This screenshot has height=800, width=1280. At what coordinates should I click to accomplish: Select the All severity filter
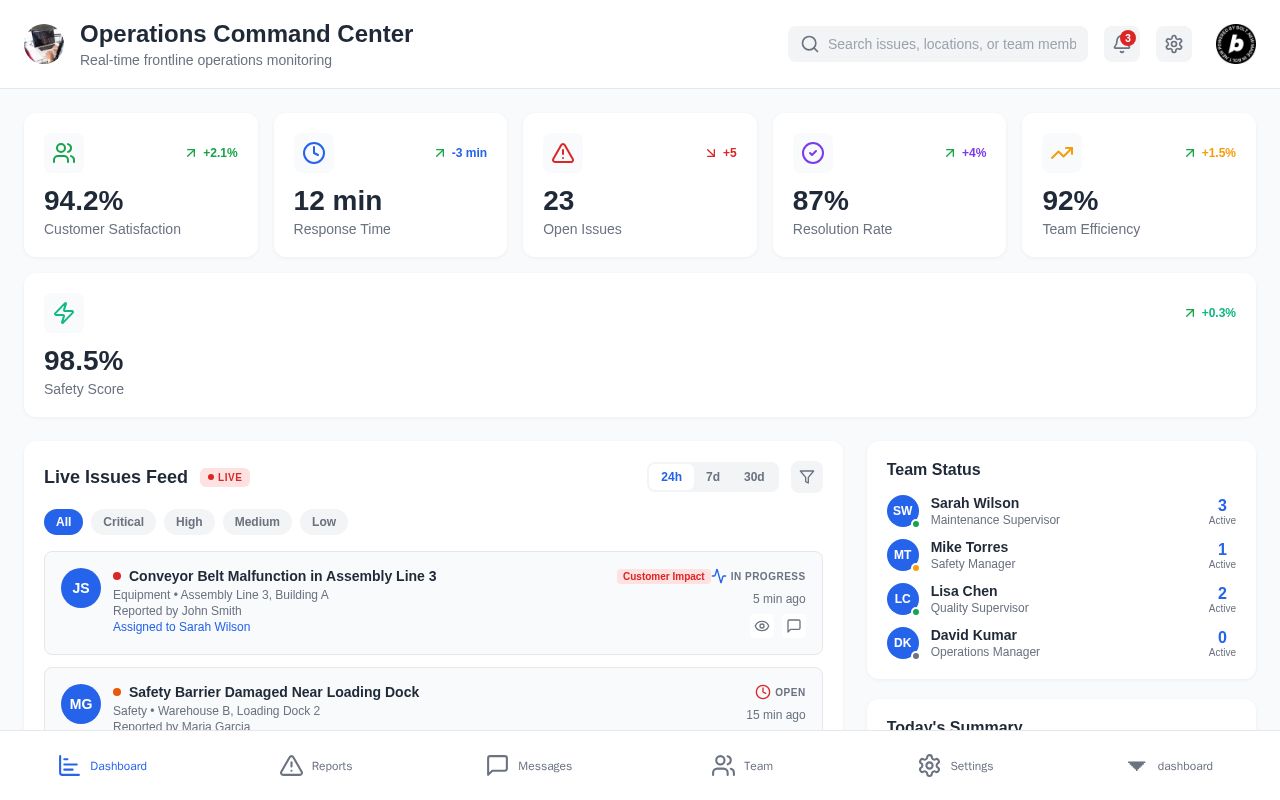point(64,522)
